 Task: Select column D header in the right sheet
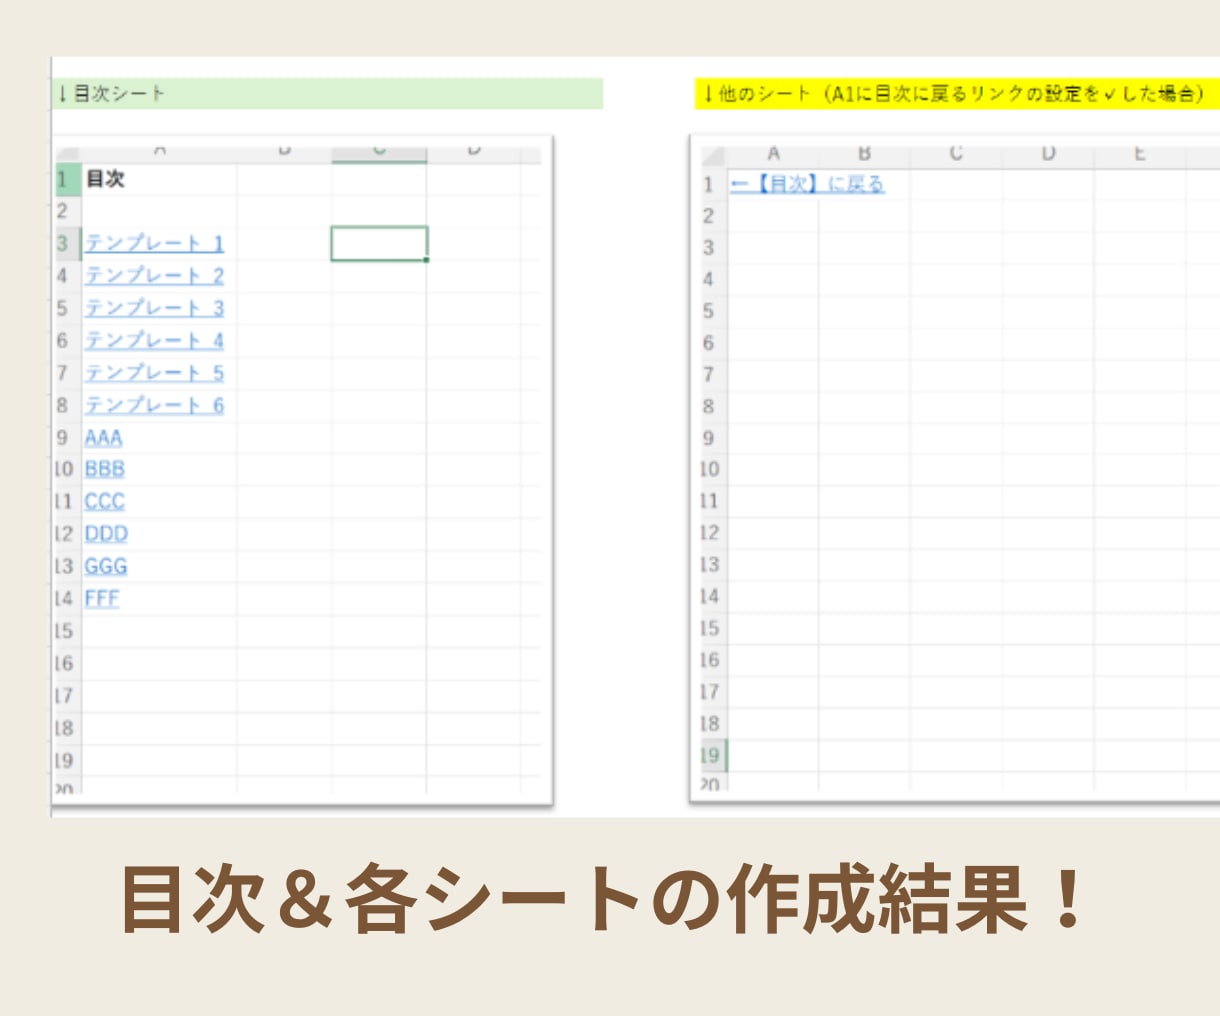(1048, 154)
